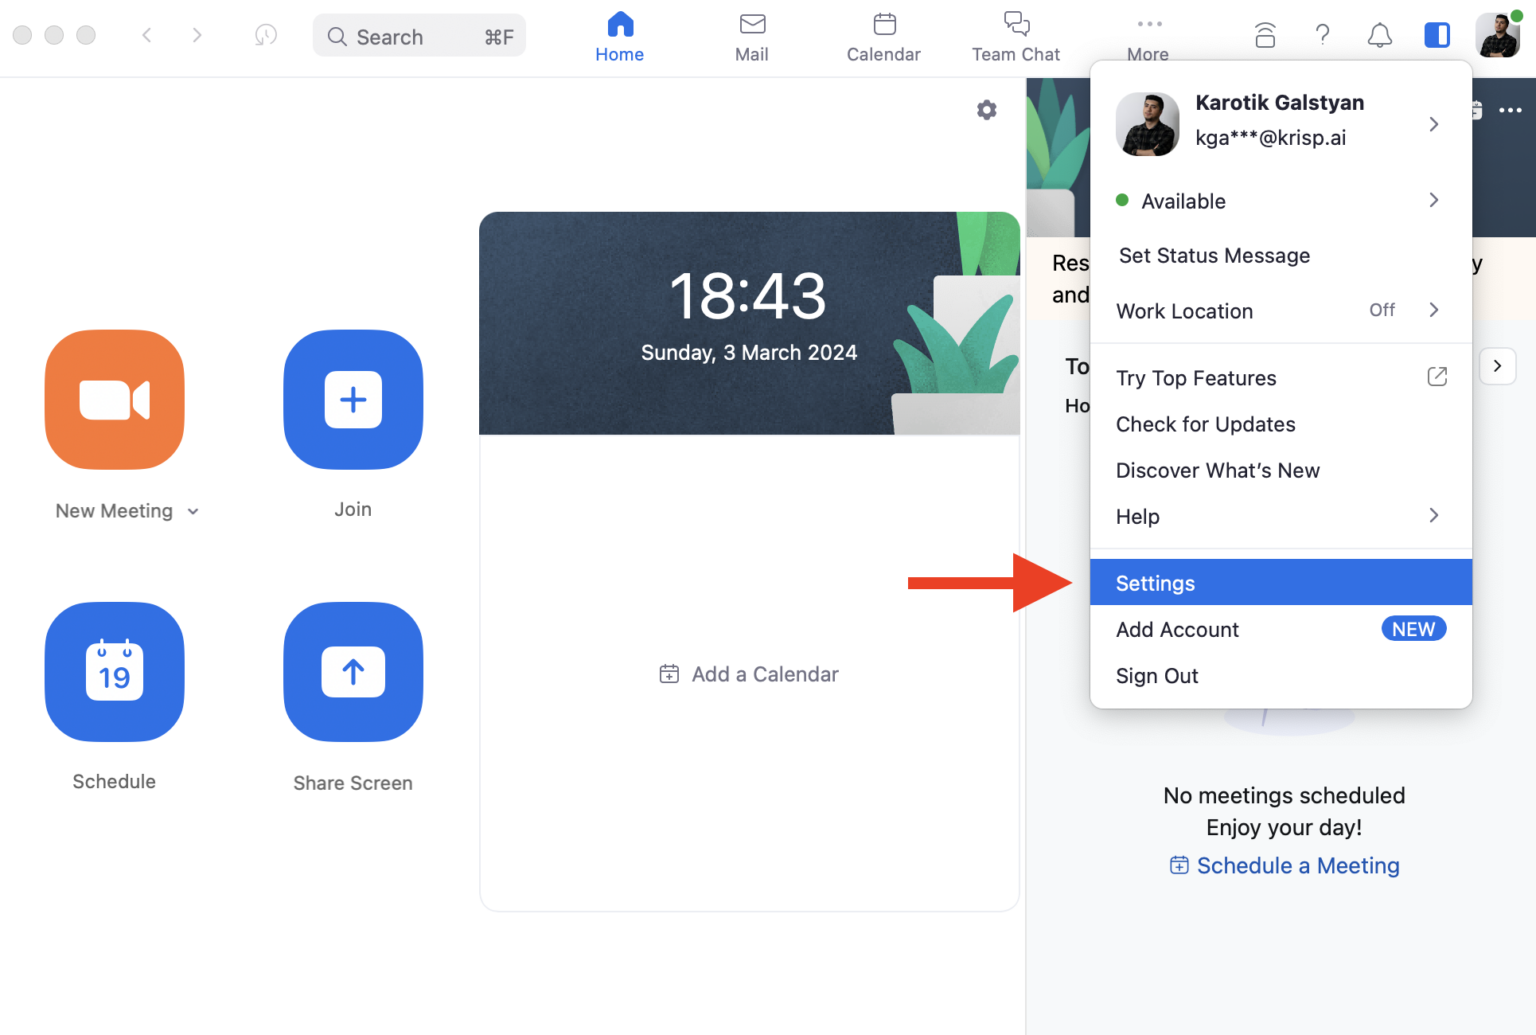
Task: Click the orange New Meeting camera icon
Action: pos(114,400)
